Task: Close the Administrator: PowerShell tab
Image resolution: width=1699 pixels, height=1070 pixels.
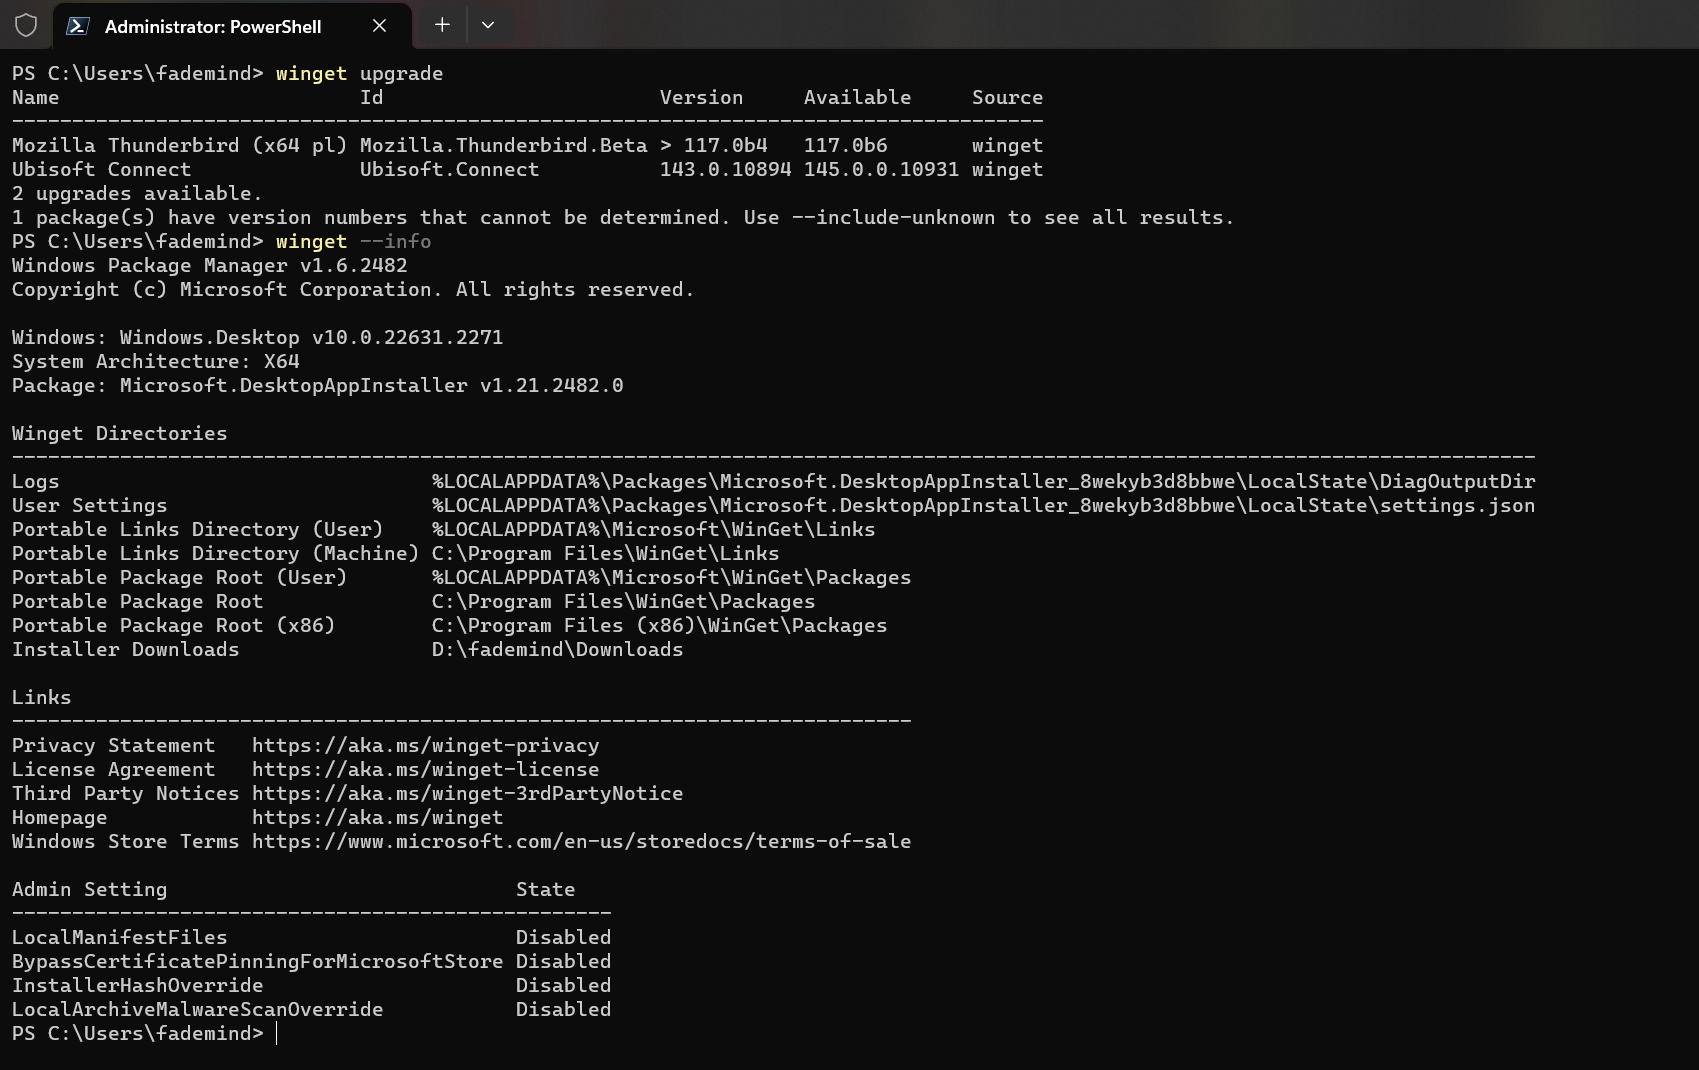Action: (x=378, y=26)
